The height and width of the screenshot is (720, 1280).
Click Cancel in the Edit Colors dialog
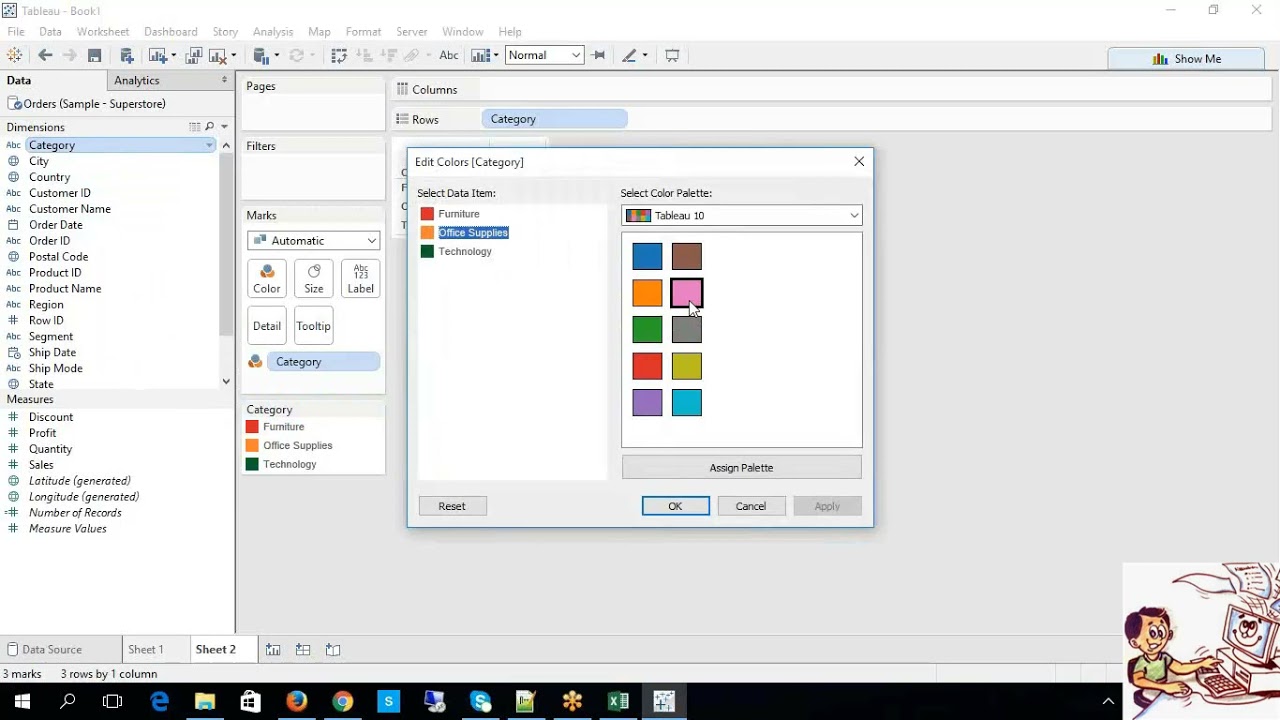[x=751, y=506]
